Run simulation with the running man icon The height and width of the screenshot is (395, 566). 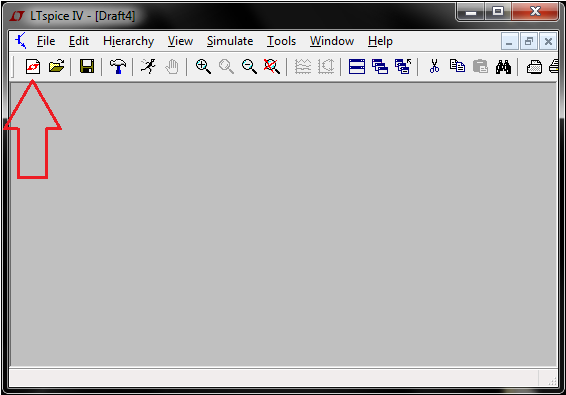tap(148, 66)
